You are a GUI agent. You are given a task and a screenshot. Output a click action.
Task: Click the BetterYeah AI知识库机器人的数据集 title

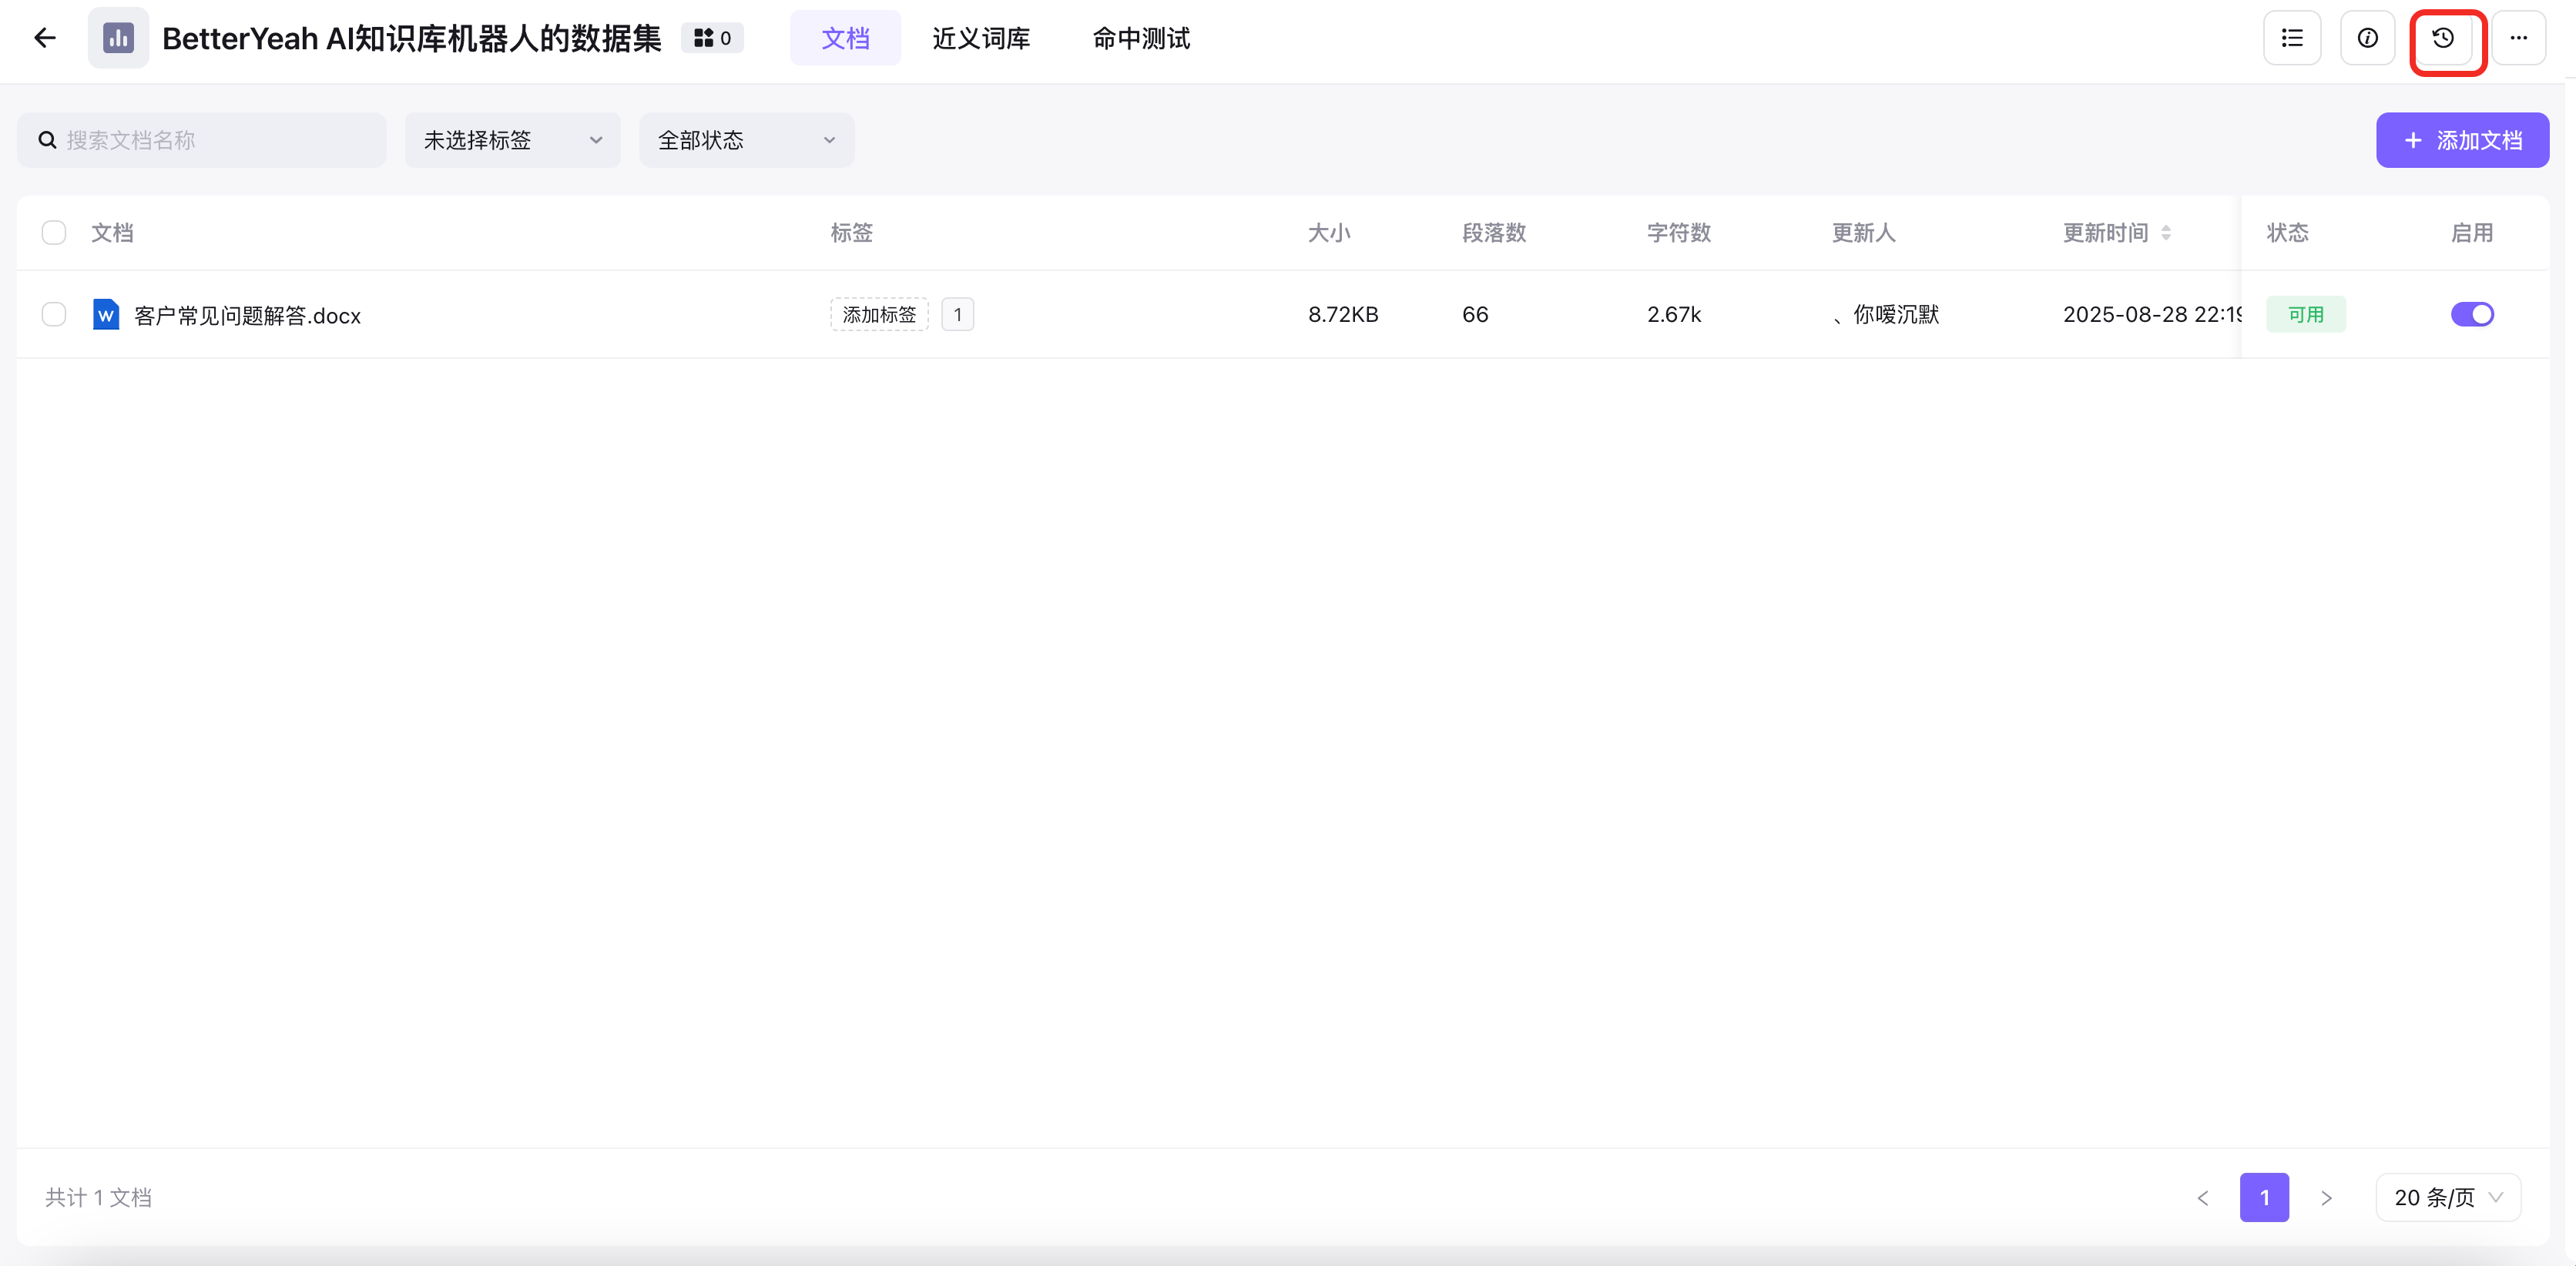pyautogui.click(x=411, y=38)
